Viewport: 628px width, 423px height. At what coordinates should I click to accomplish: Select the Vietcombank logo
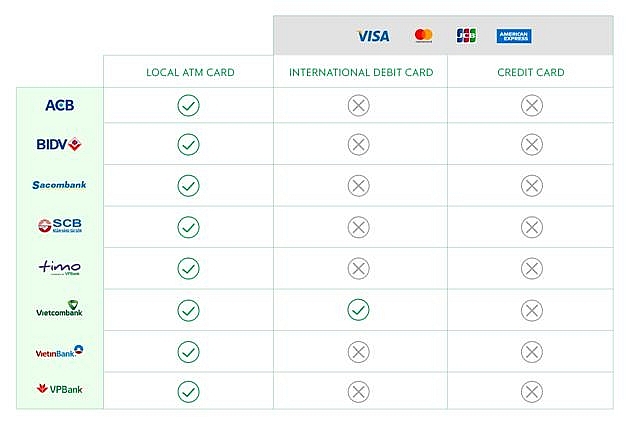(x=59, y=310)
